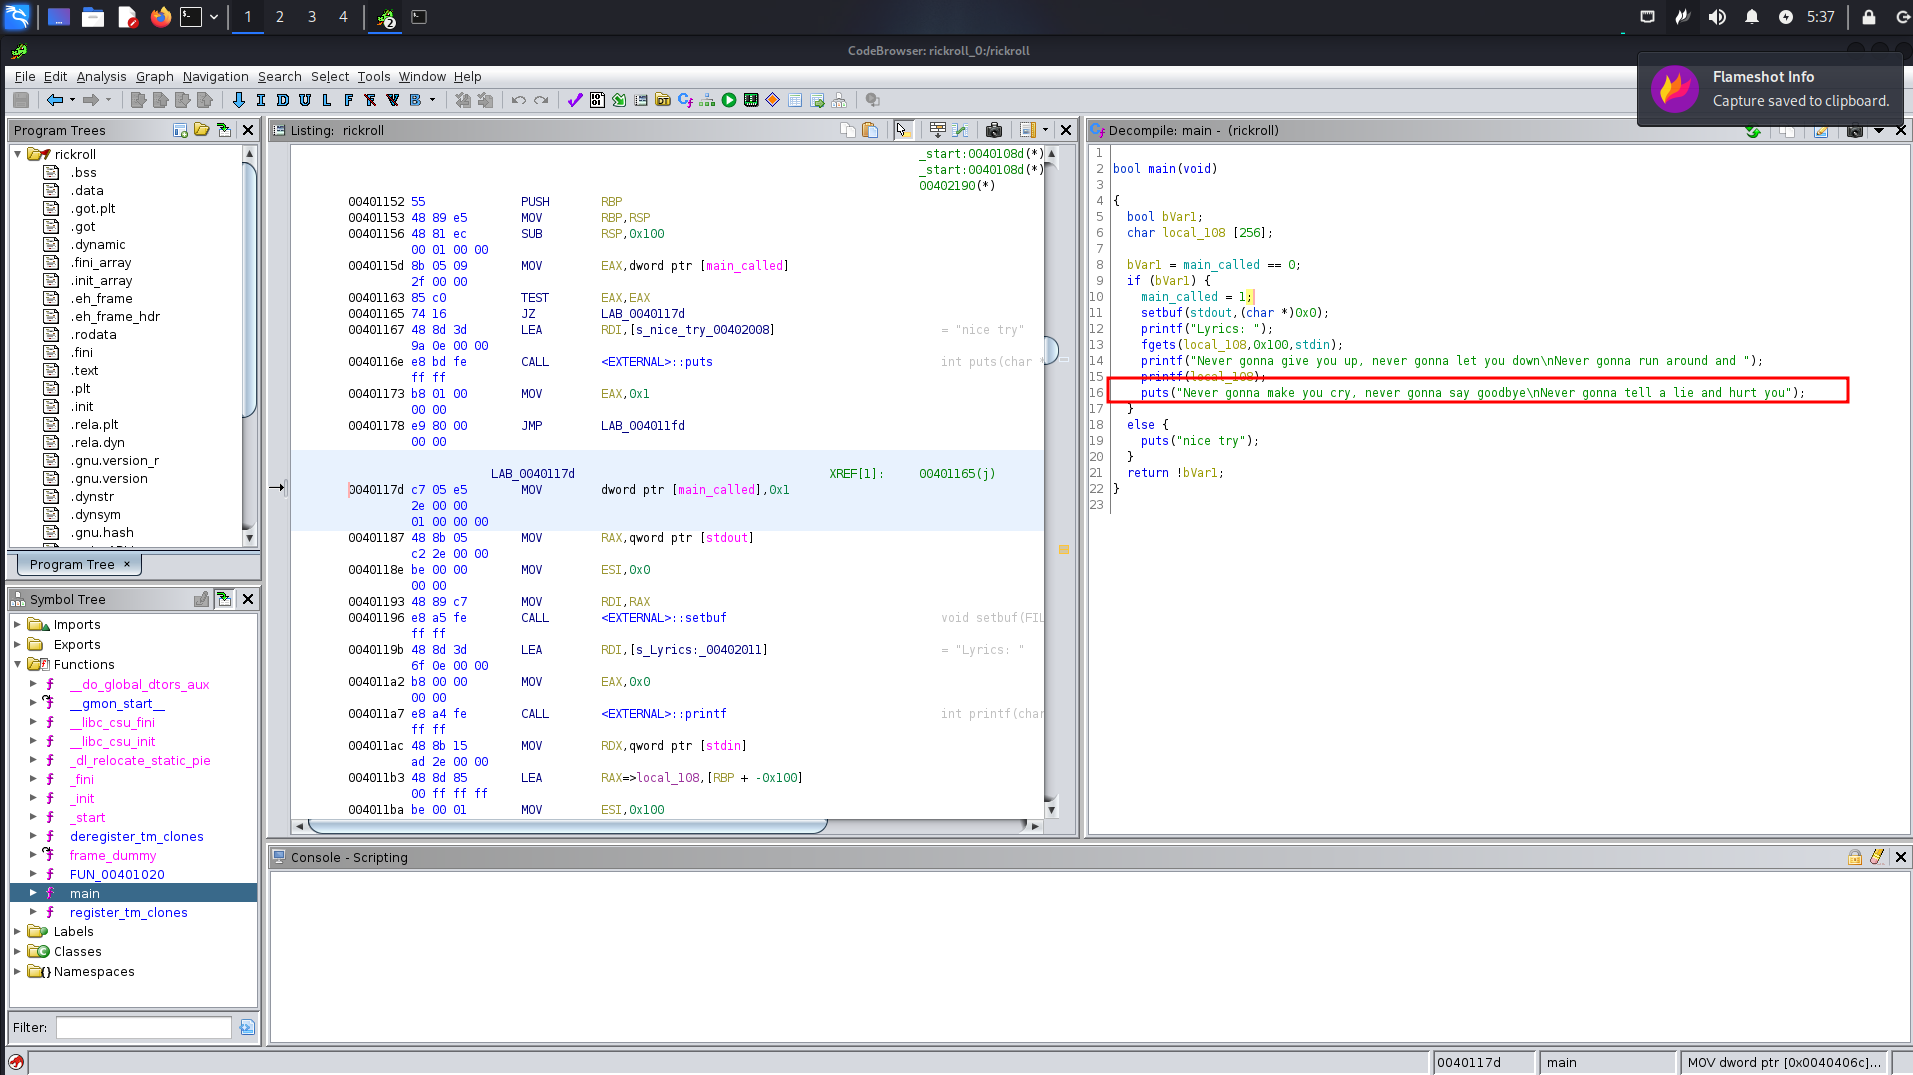The width and height of the screenshot is (1913, 1075).
Task: Click the Program Trees vertical scrollbar
Action: [x=249, y=346]
